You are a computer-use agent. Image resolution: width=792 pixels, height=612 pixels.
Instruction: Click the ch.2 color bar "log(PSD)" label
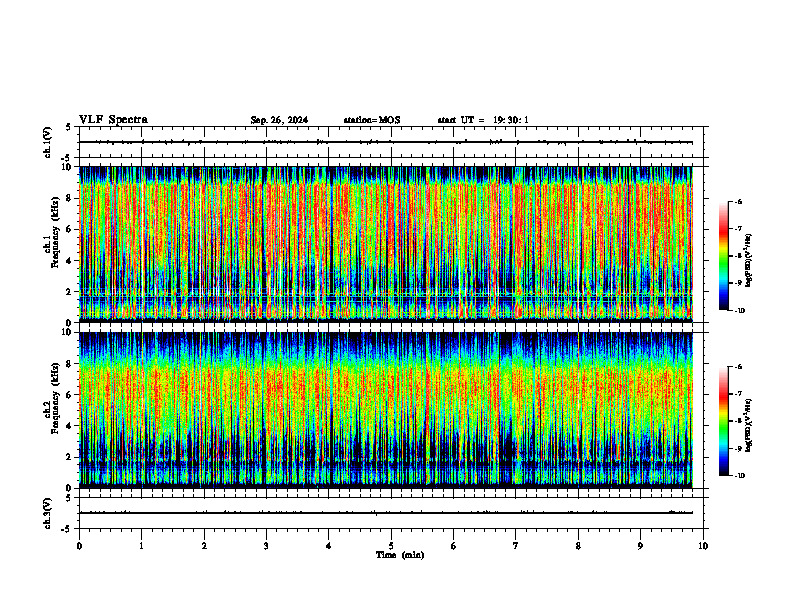pyautogui.click(x=749, y=425)
